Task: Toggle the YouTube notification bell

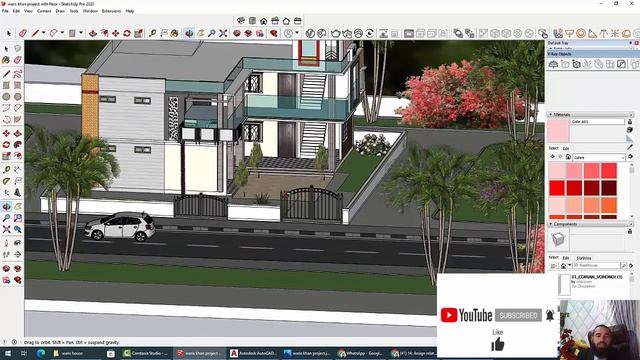Action: pos(550,315)
